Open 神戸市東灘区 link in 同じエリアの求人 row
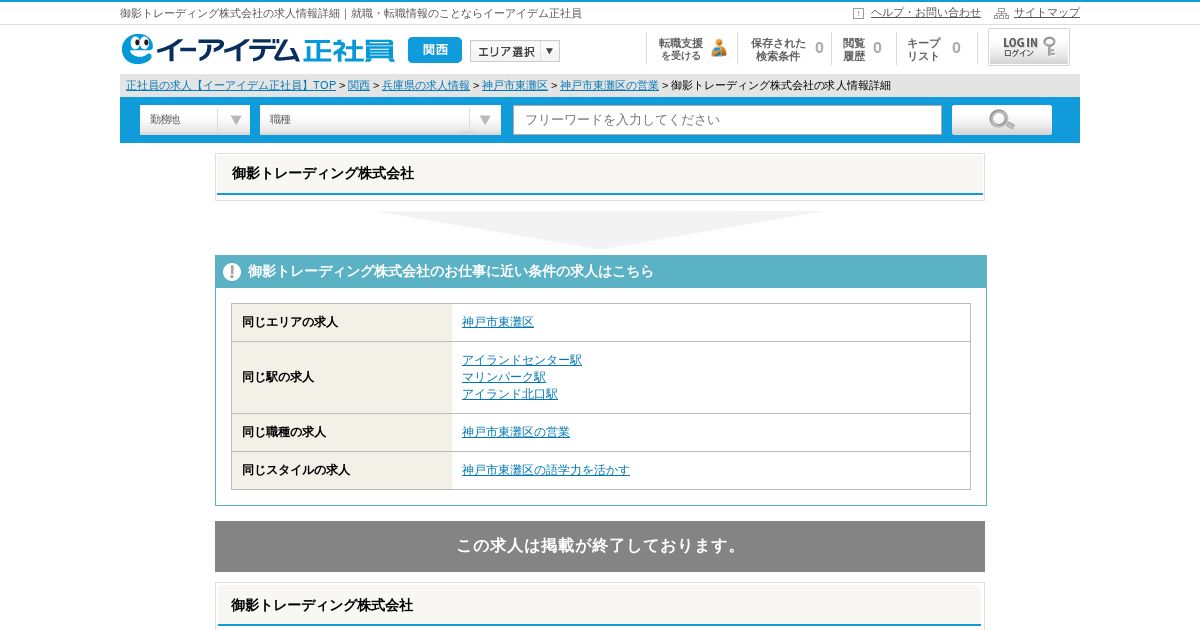This screenshot has width=1200, height=630. (x=498, y=322)
